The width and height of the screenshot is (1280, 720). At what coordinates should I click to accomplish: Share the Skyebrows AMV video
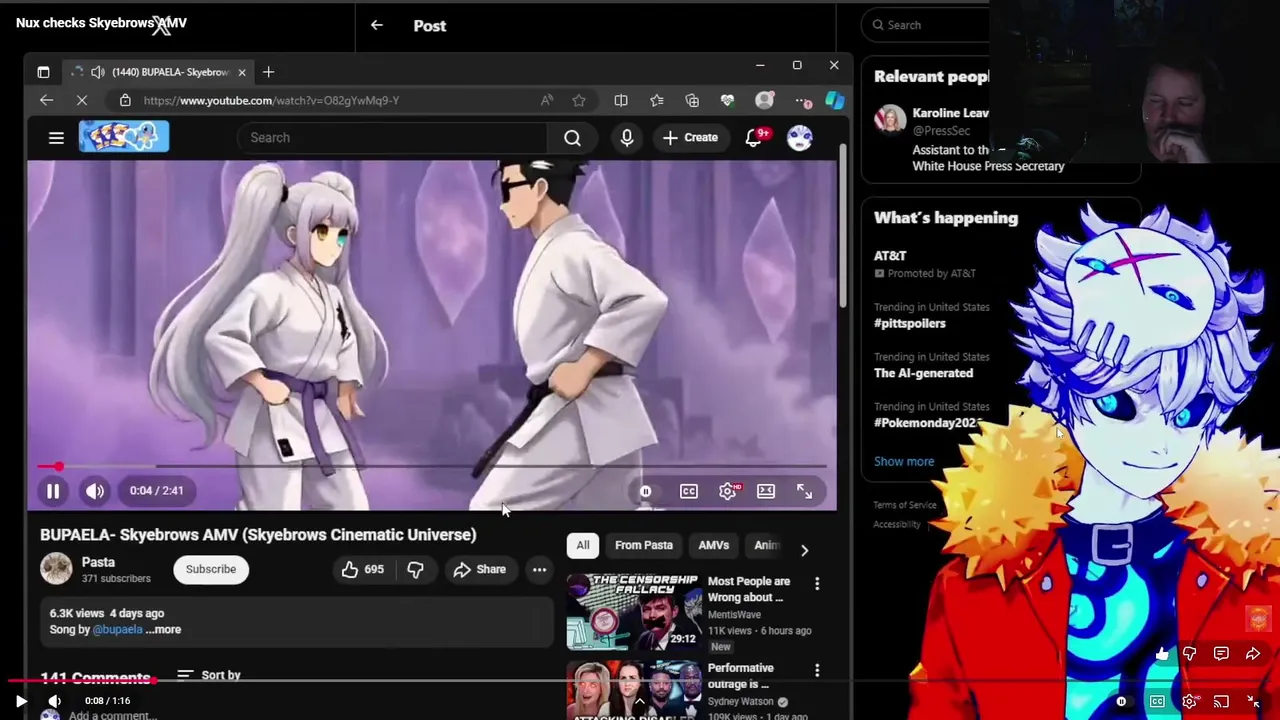click(x=480, y=569)
